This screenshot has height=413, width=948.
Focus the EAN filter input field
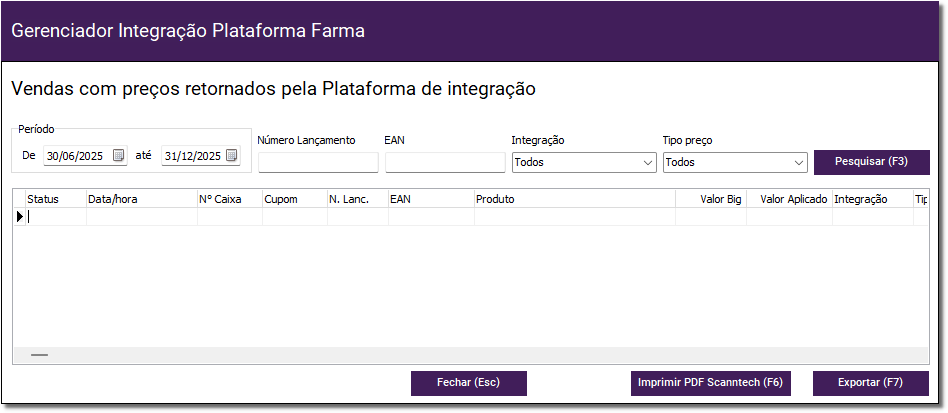coord(445,163)
